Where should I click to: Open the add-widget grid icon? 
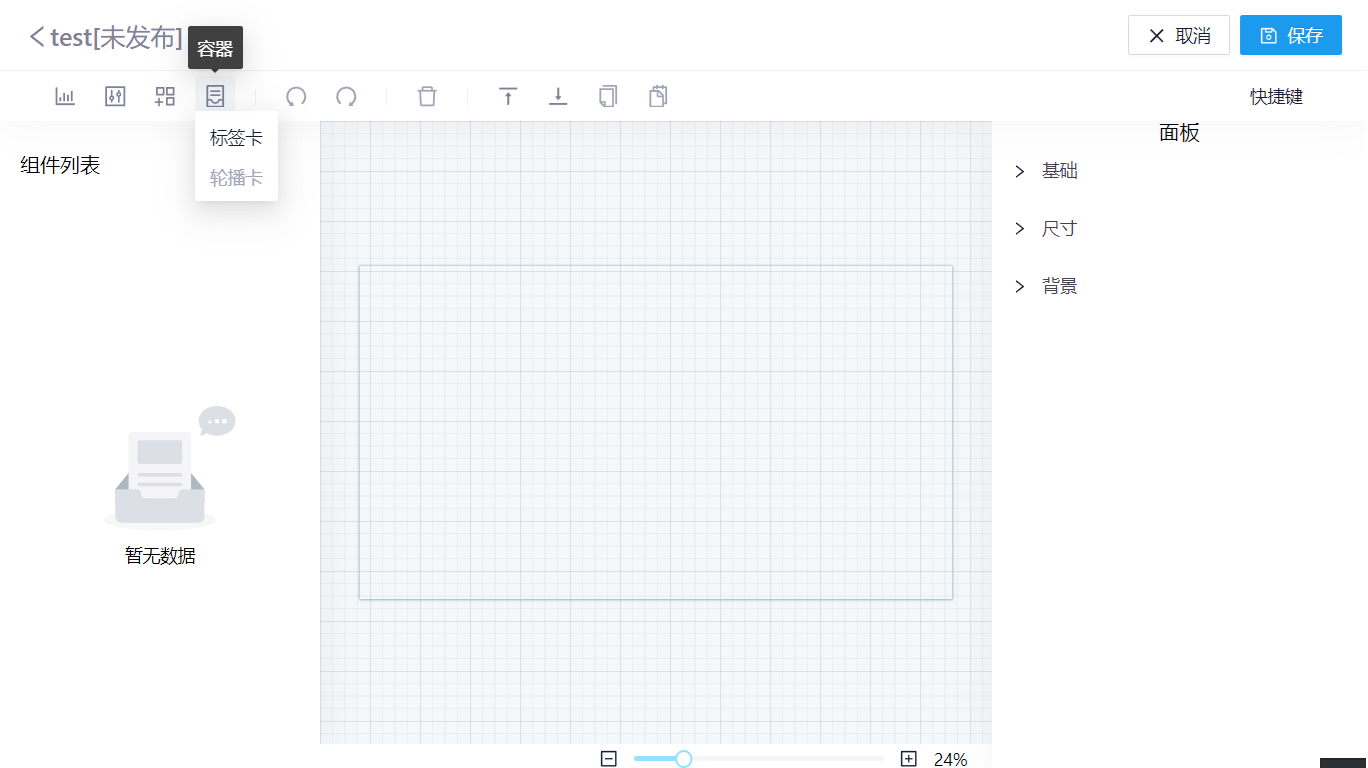(165, 96)
